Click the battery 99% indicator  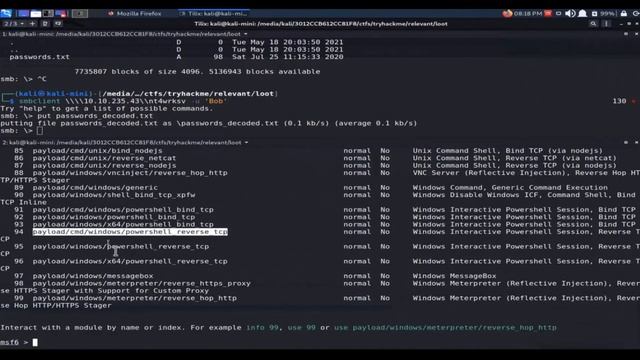coord(604,13)
